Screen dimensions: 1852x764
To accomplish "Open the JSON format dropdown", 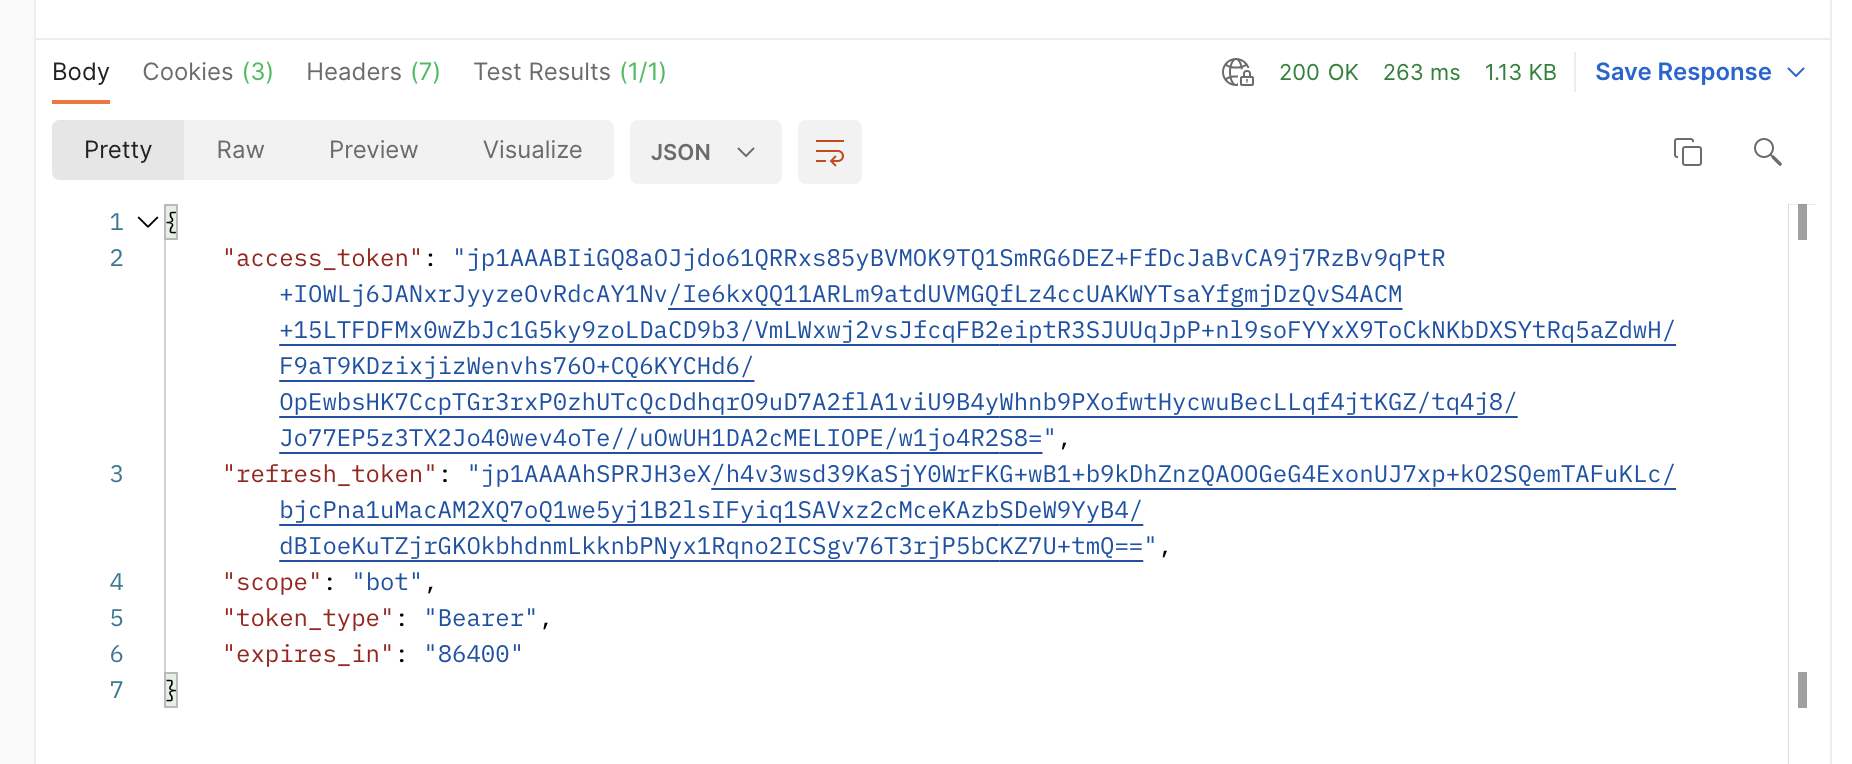I will (705, 152).
